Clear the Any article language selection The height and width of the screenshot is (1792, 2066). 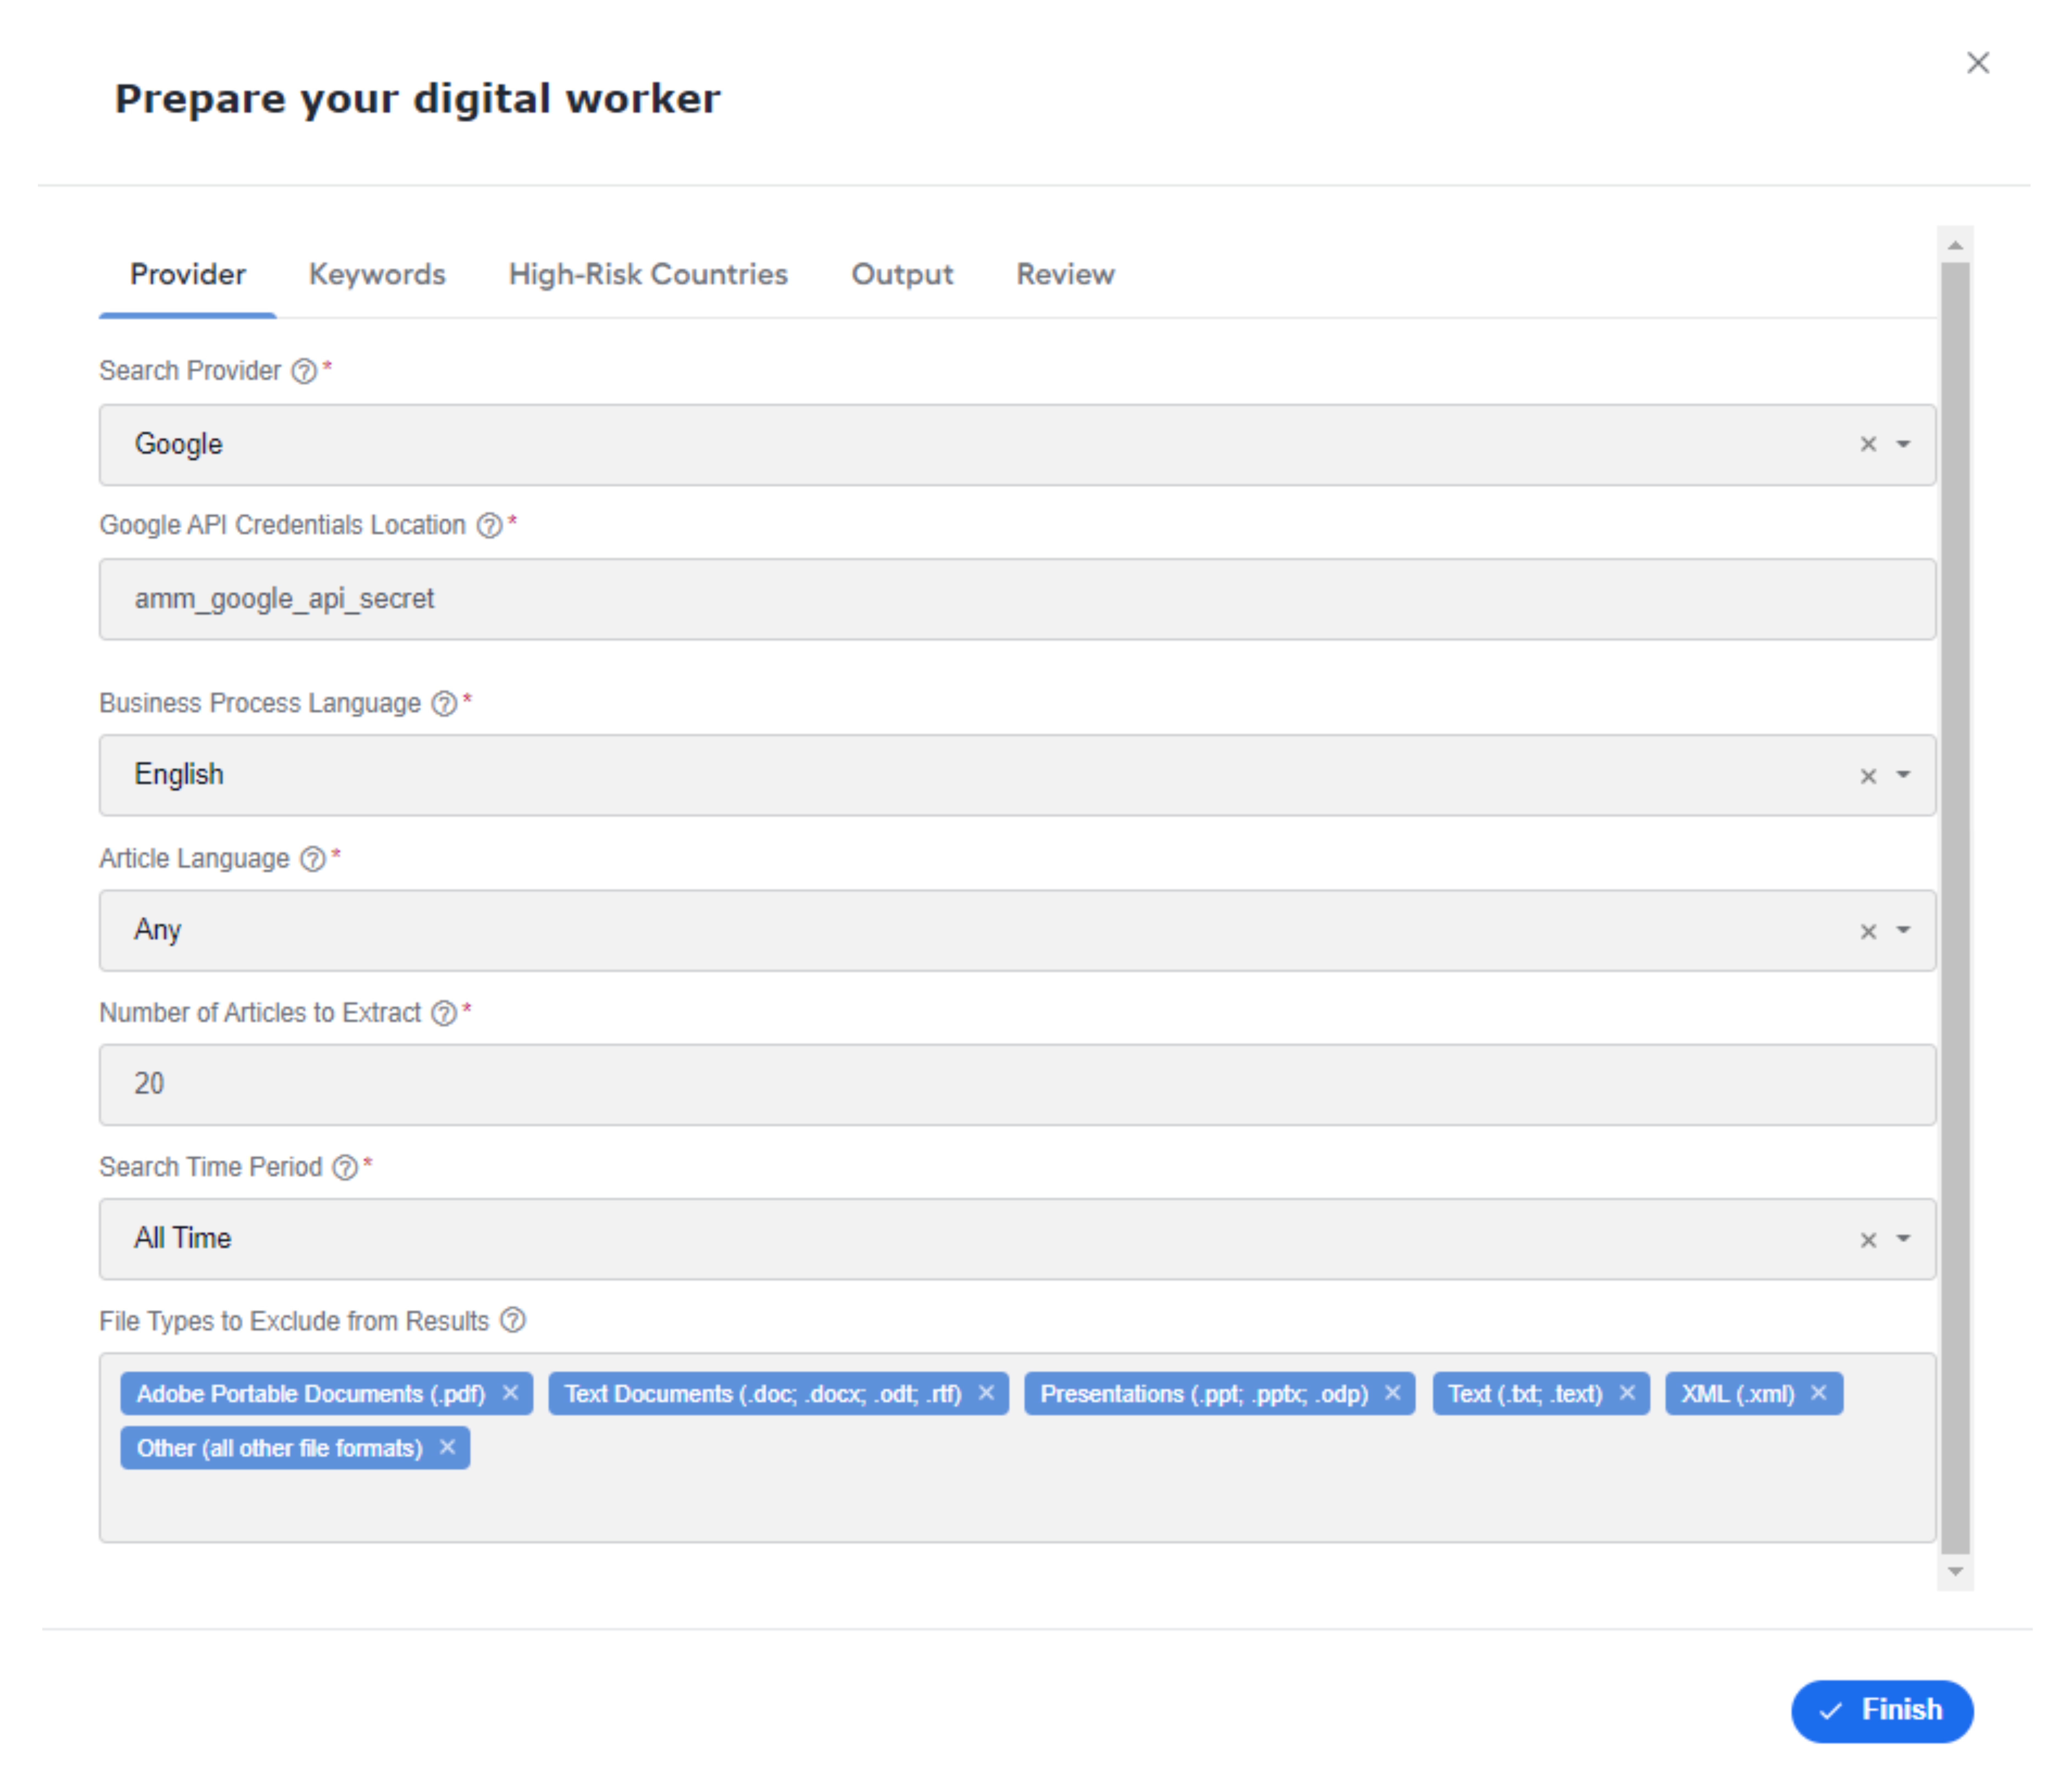click(x=1868, y=931)
